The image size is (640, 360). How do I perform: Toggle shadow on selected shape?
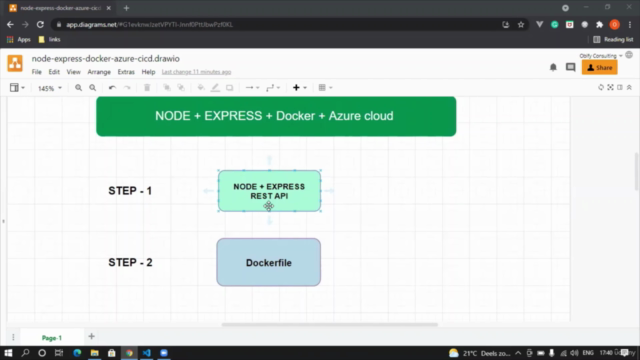coord(229,88)
